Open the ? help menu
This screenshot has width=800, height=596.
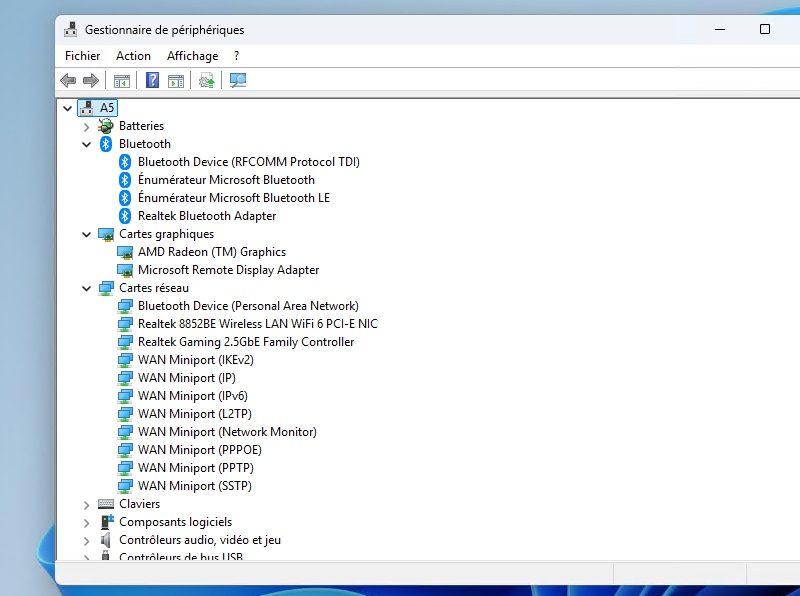point(237,56)
